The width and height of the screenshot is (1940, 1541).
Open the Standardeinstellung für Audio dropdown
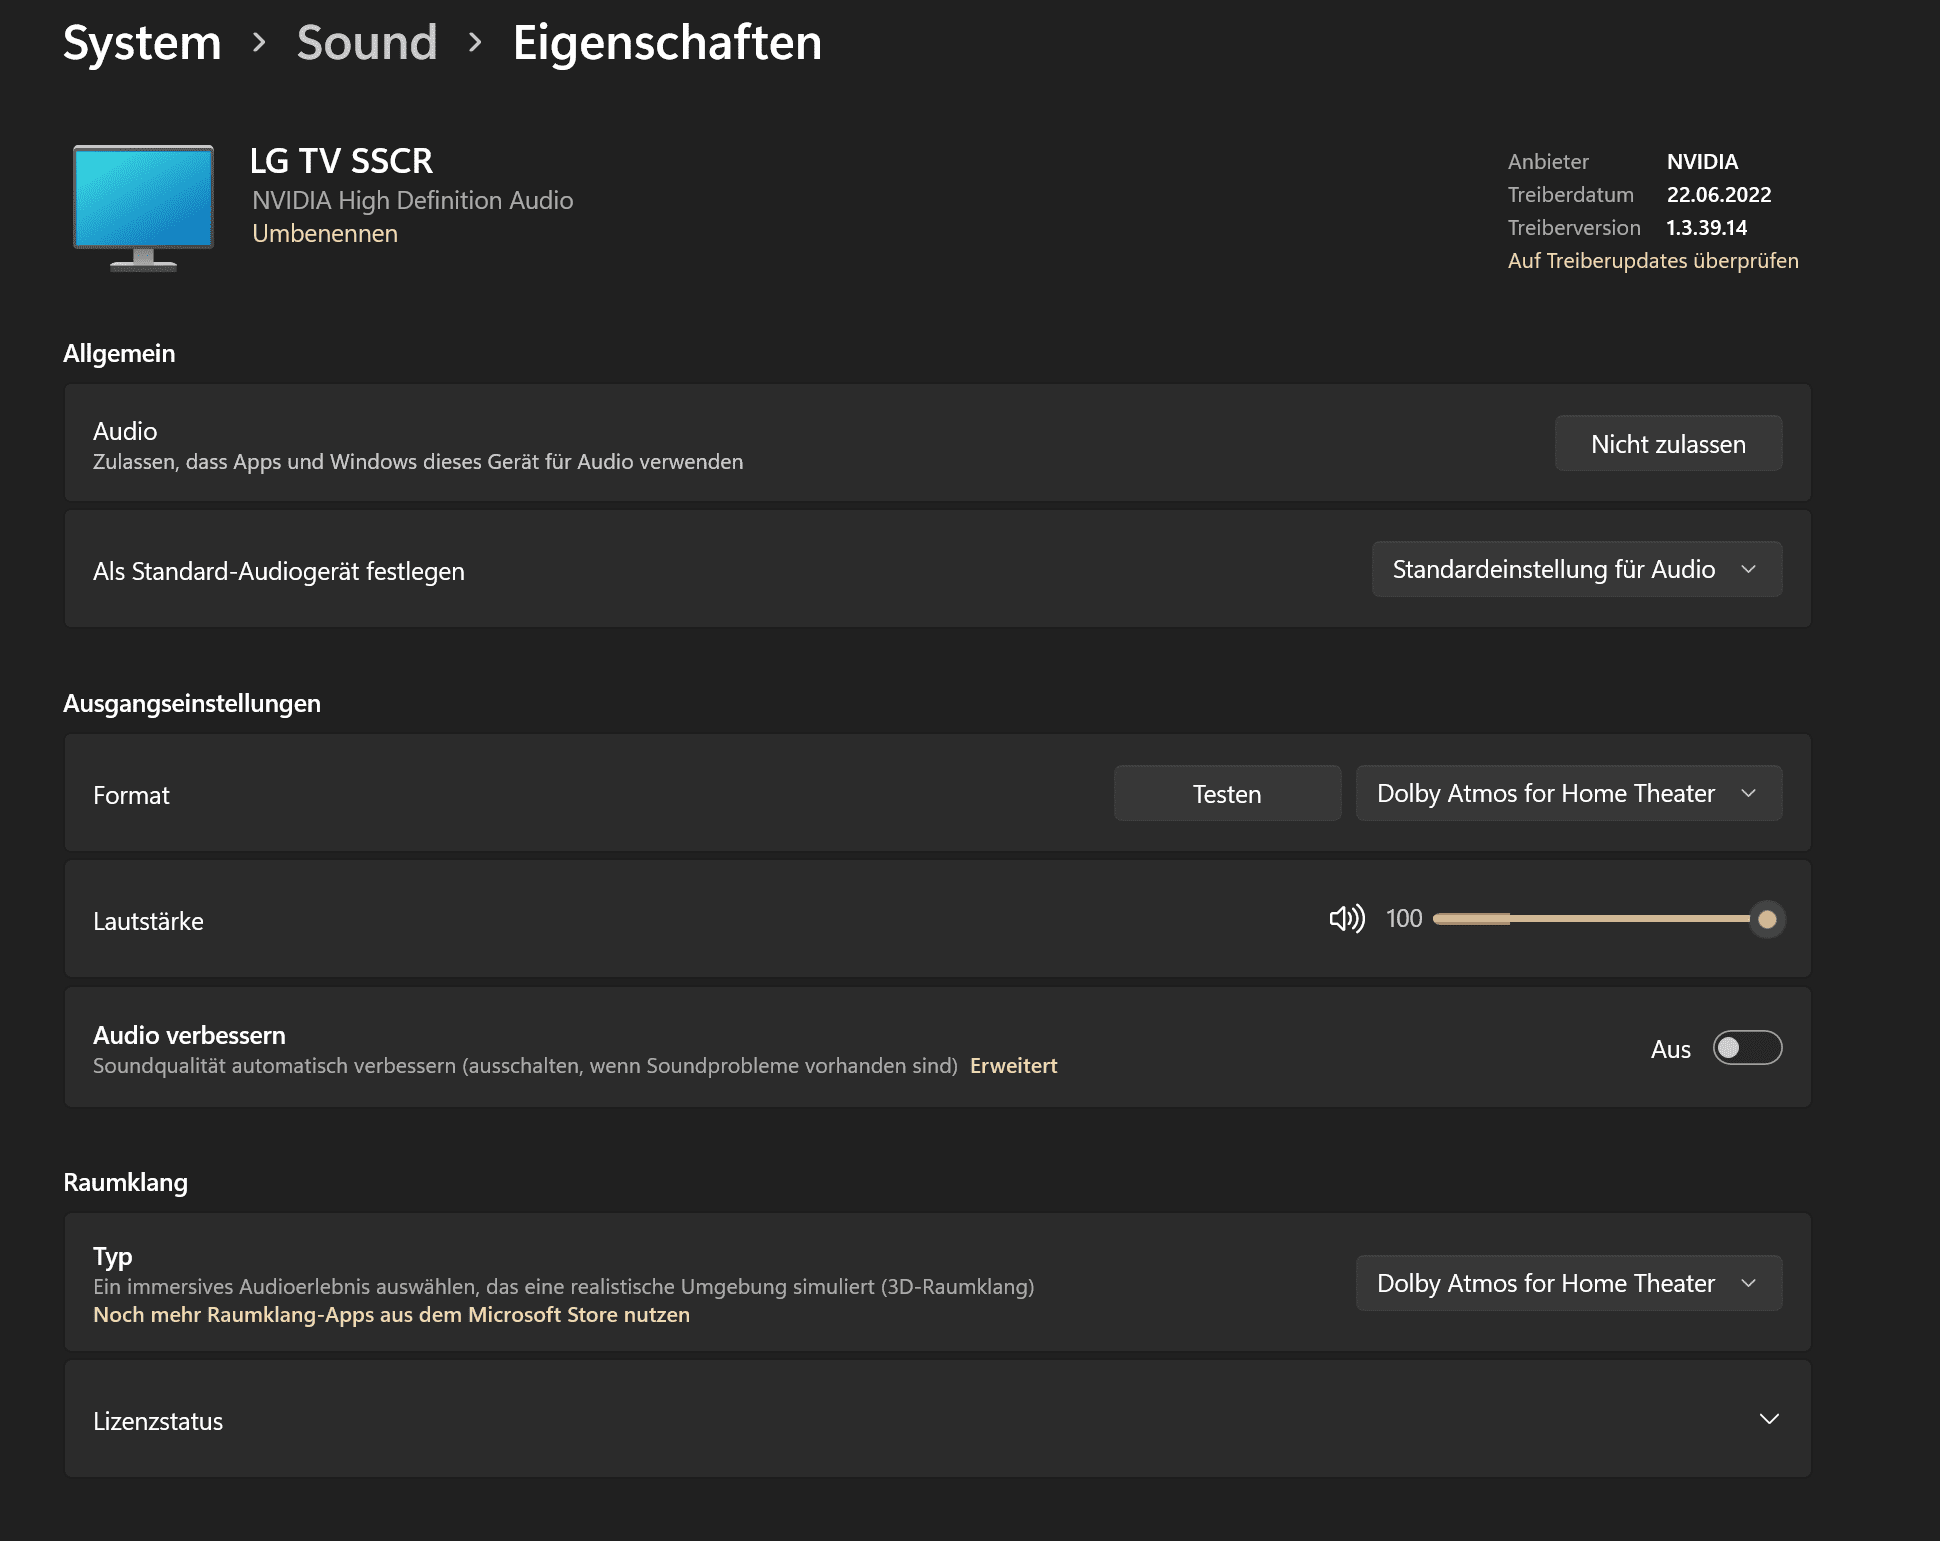(x=1576, y=570)
